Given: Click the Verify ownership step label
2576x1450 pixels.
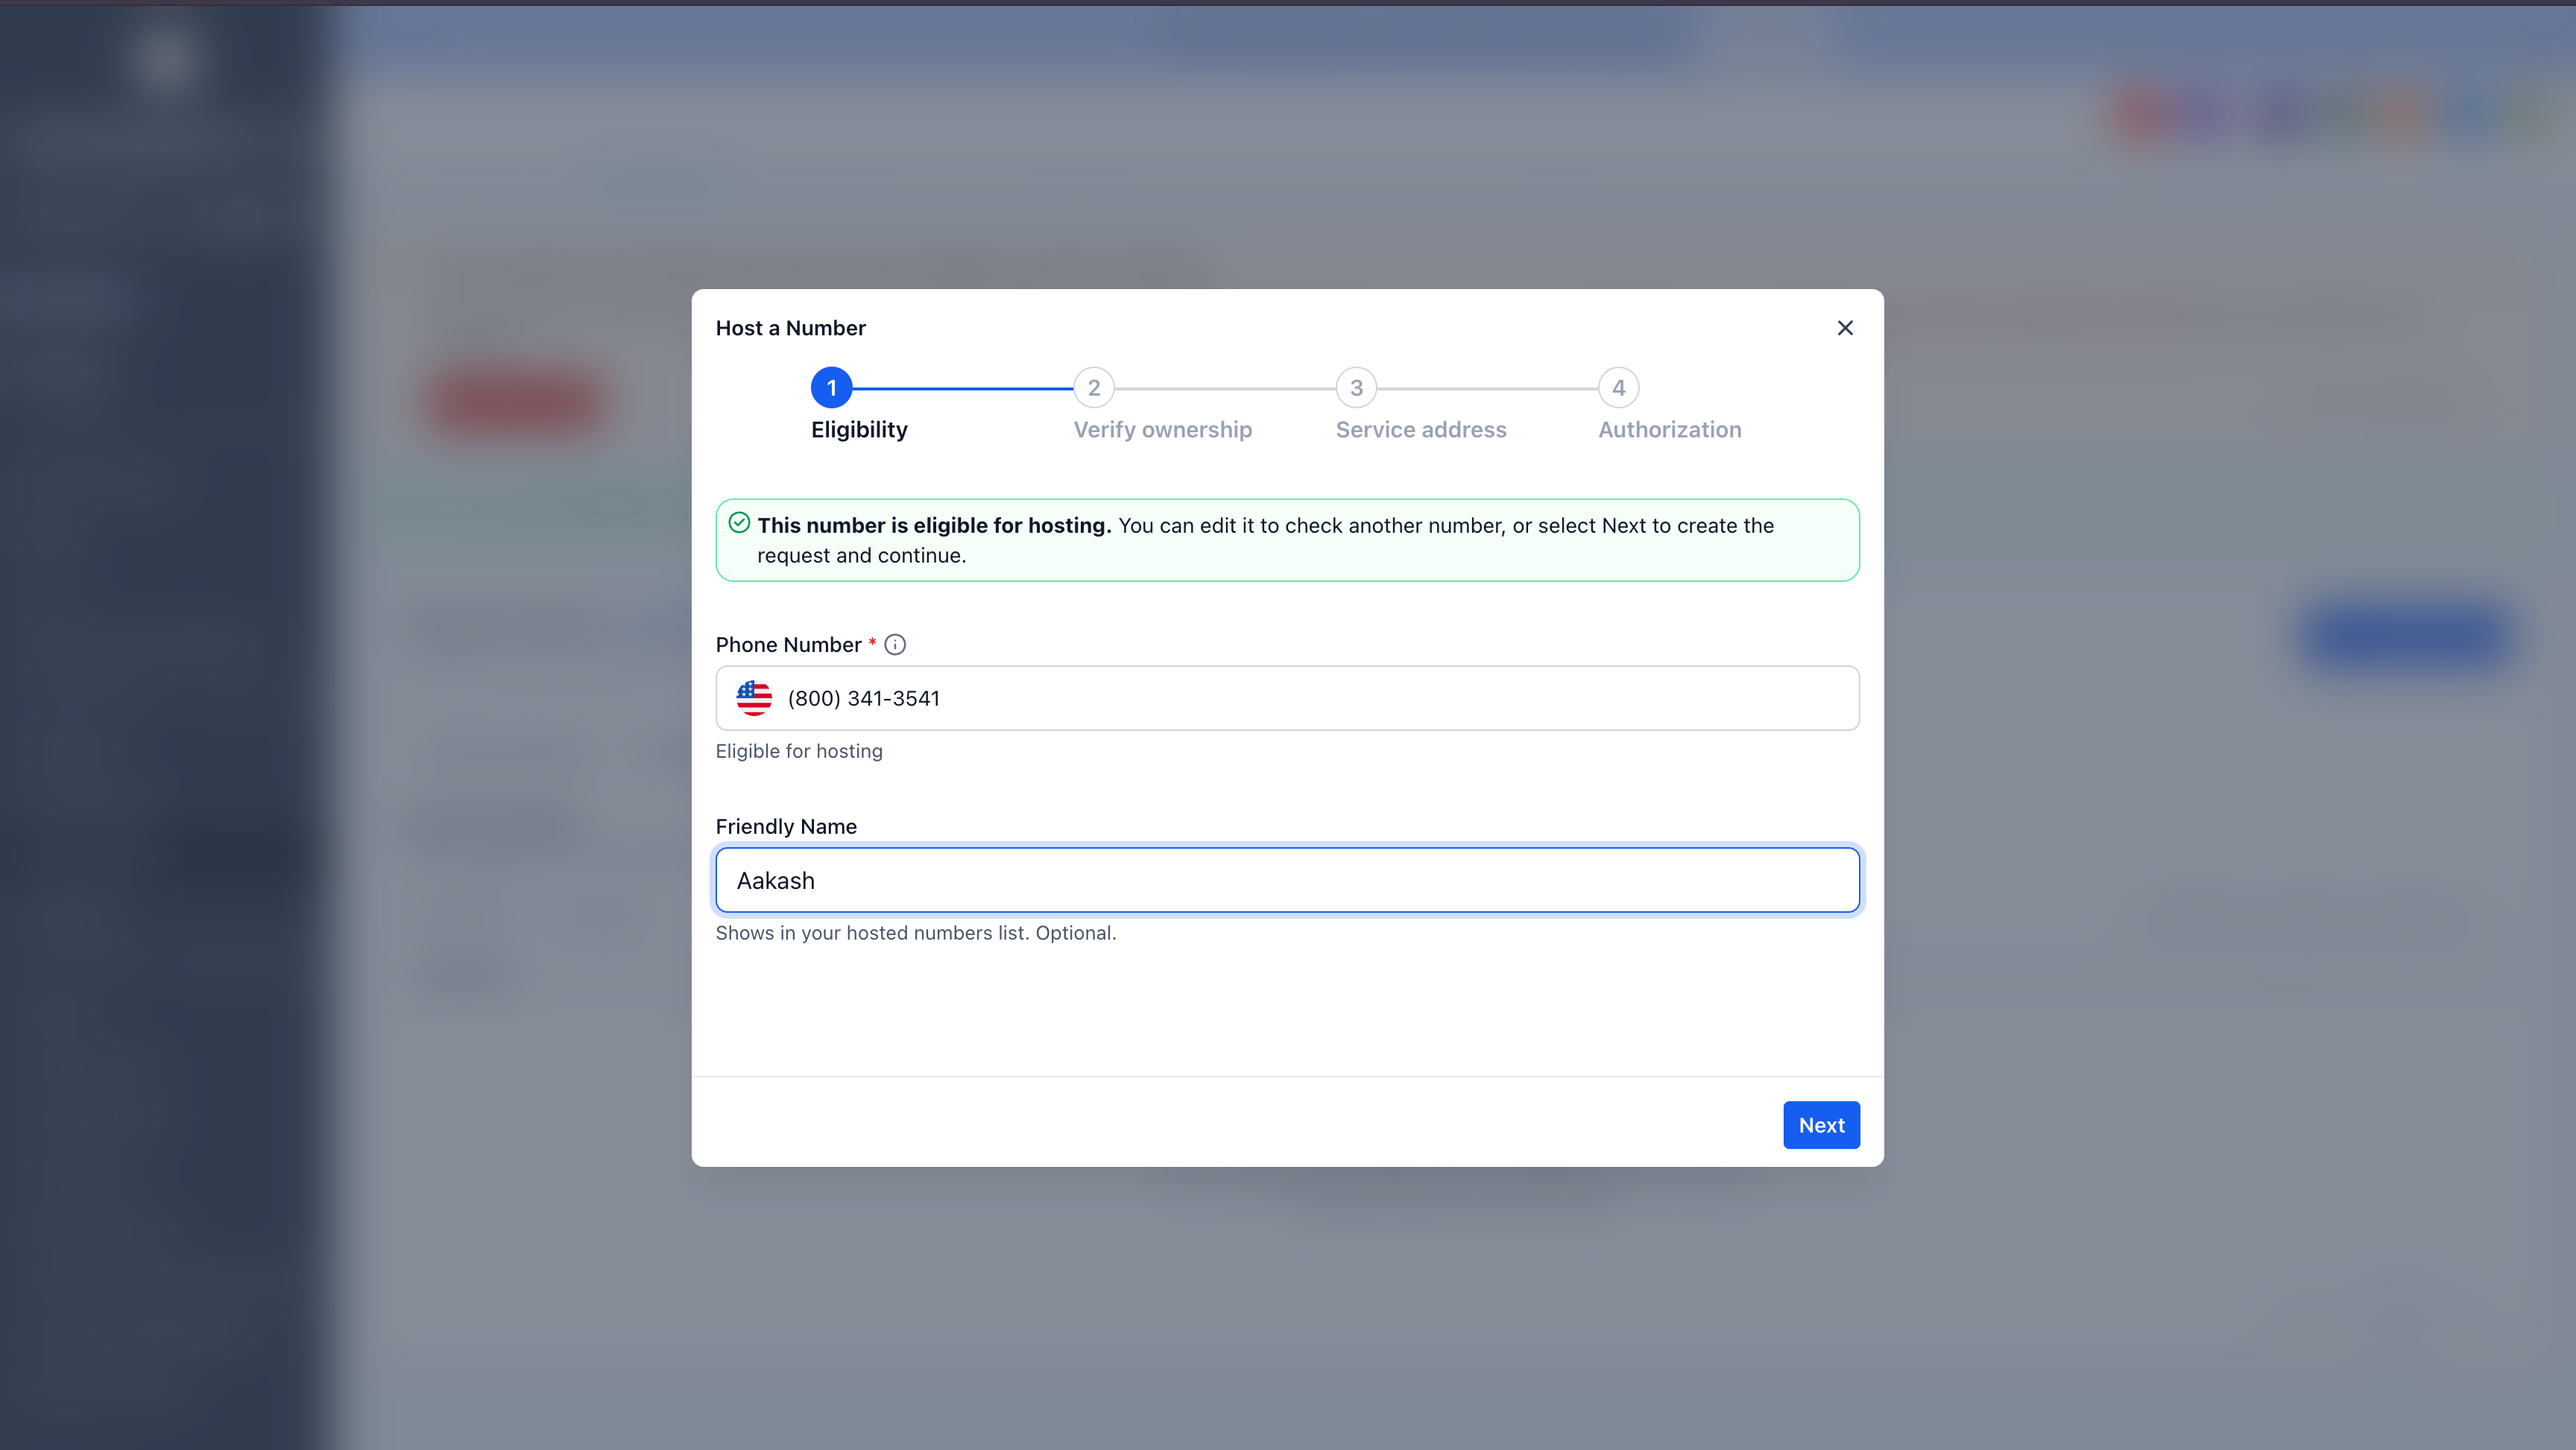Looking at the screenshot, I should (x=1162, y=430).
